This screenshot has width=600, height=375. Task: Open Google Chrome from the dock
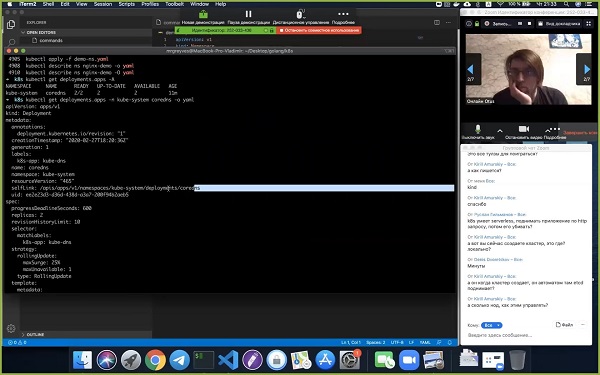click(155, 360)
